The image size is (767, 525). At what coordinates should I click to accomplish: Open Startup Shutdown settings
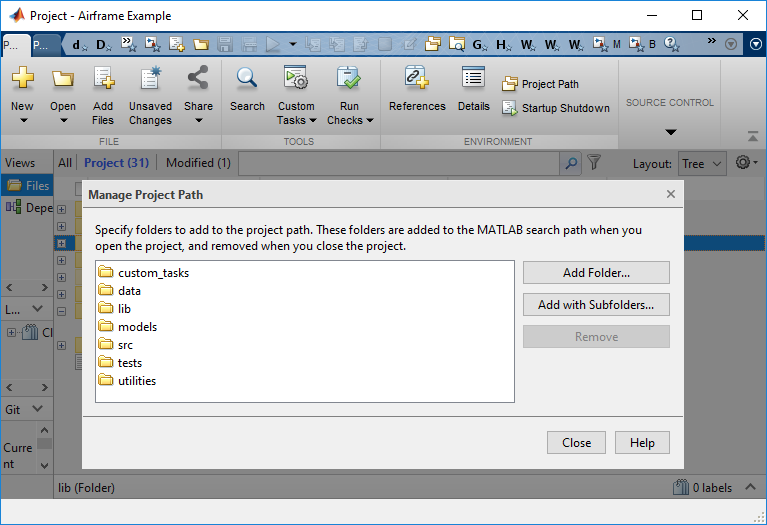click(x=556, y=108)
